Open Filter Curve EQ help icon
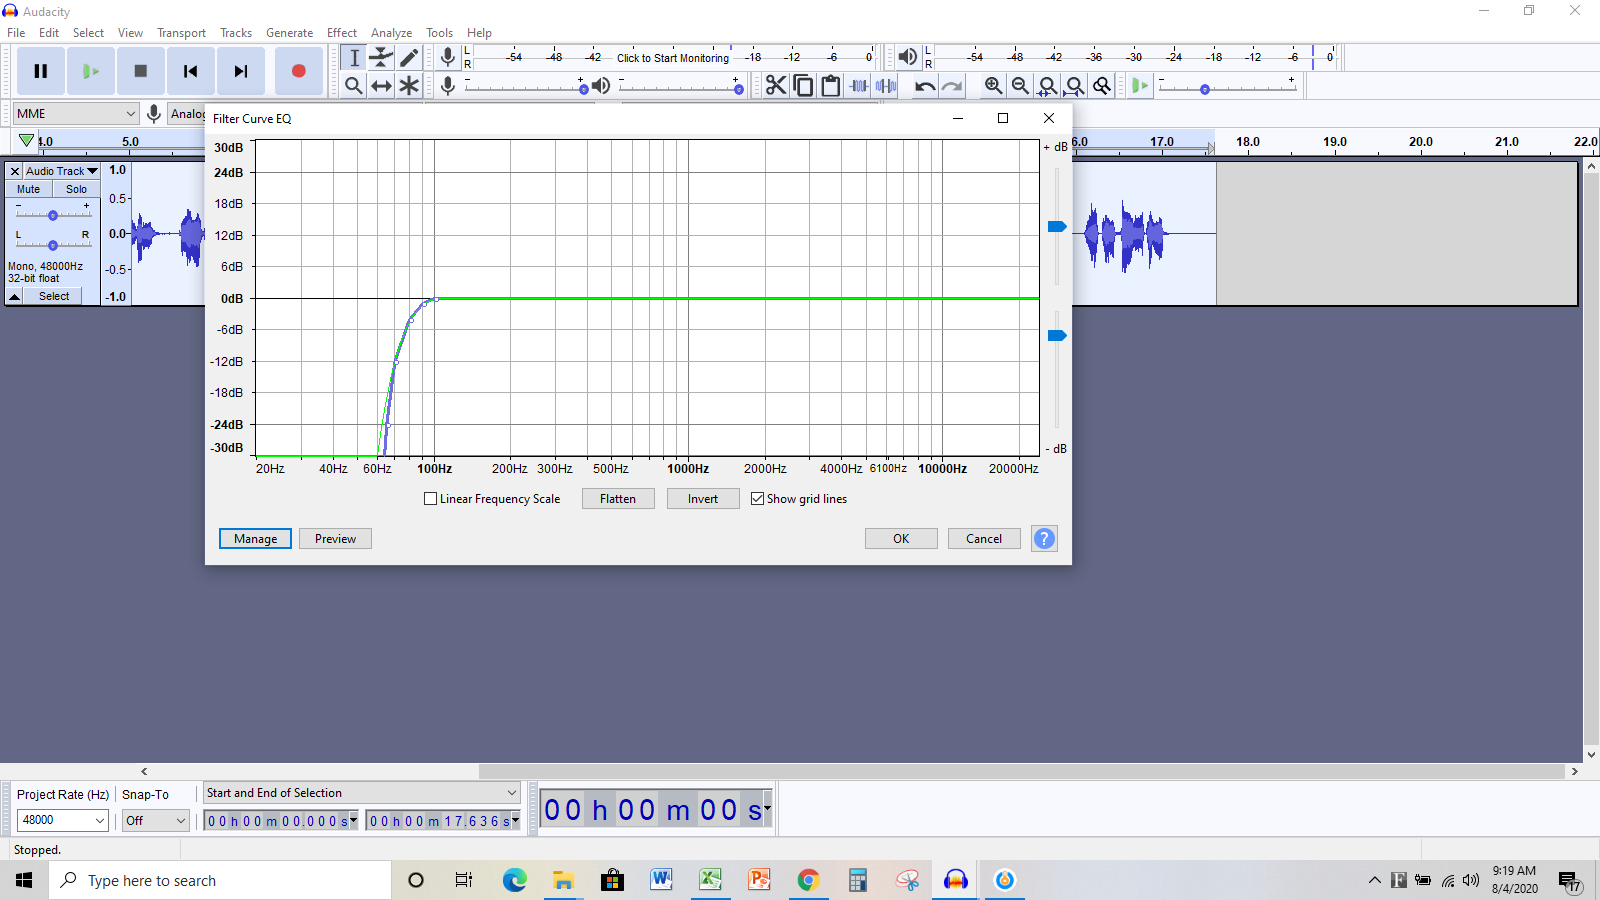This screenshot has width=1600, height=900. click(1044, 539)
